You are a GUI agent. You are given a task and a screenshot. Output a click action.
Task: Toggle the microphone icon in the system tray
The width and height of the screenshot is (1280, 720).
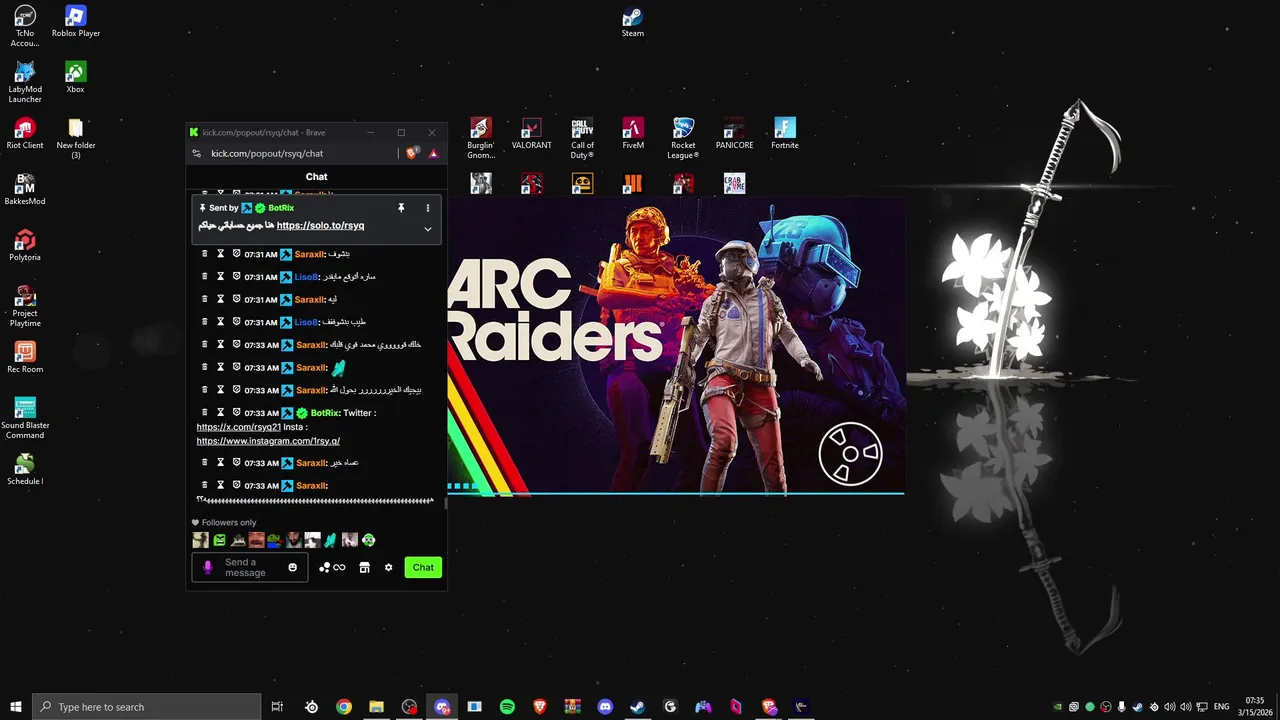point(1122,707)
